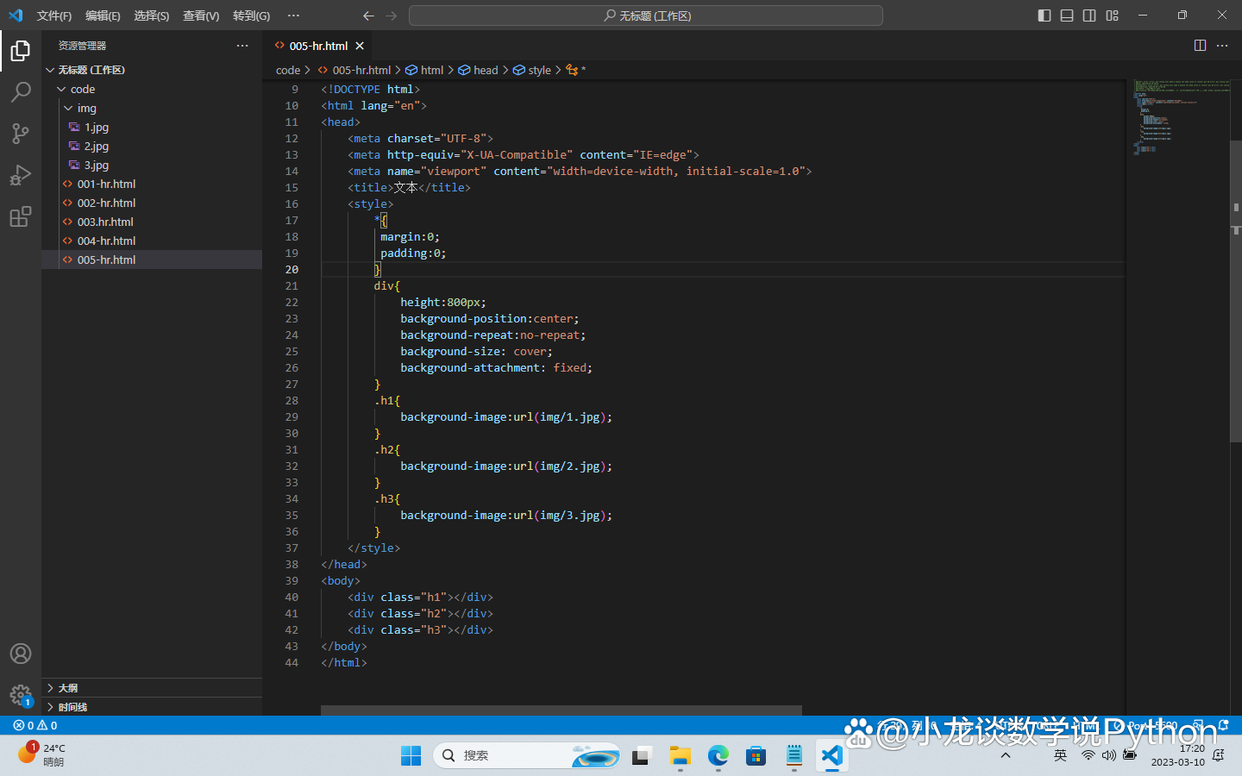Toggle the bottom panel visibility
Screen dimensions: 1242x776
pos(1067,16)
